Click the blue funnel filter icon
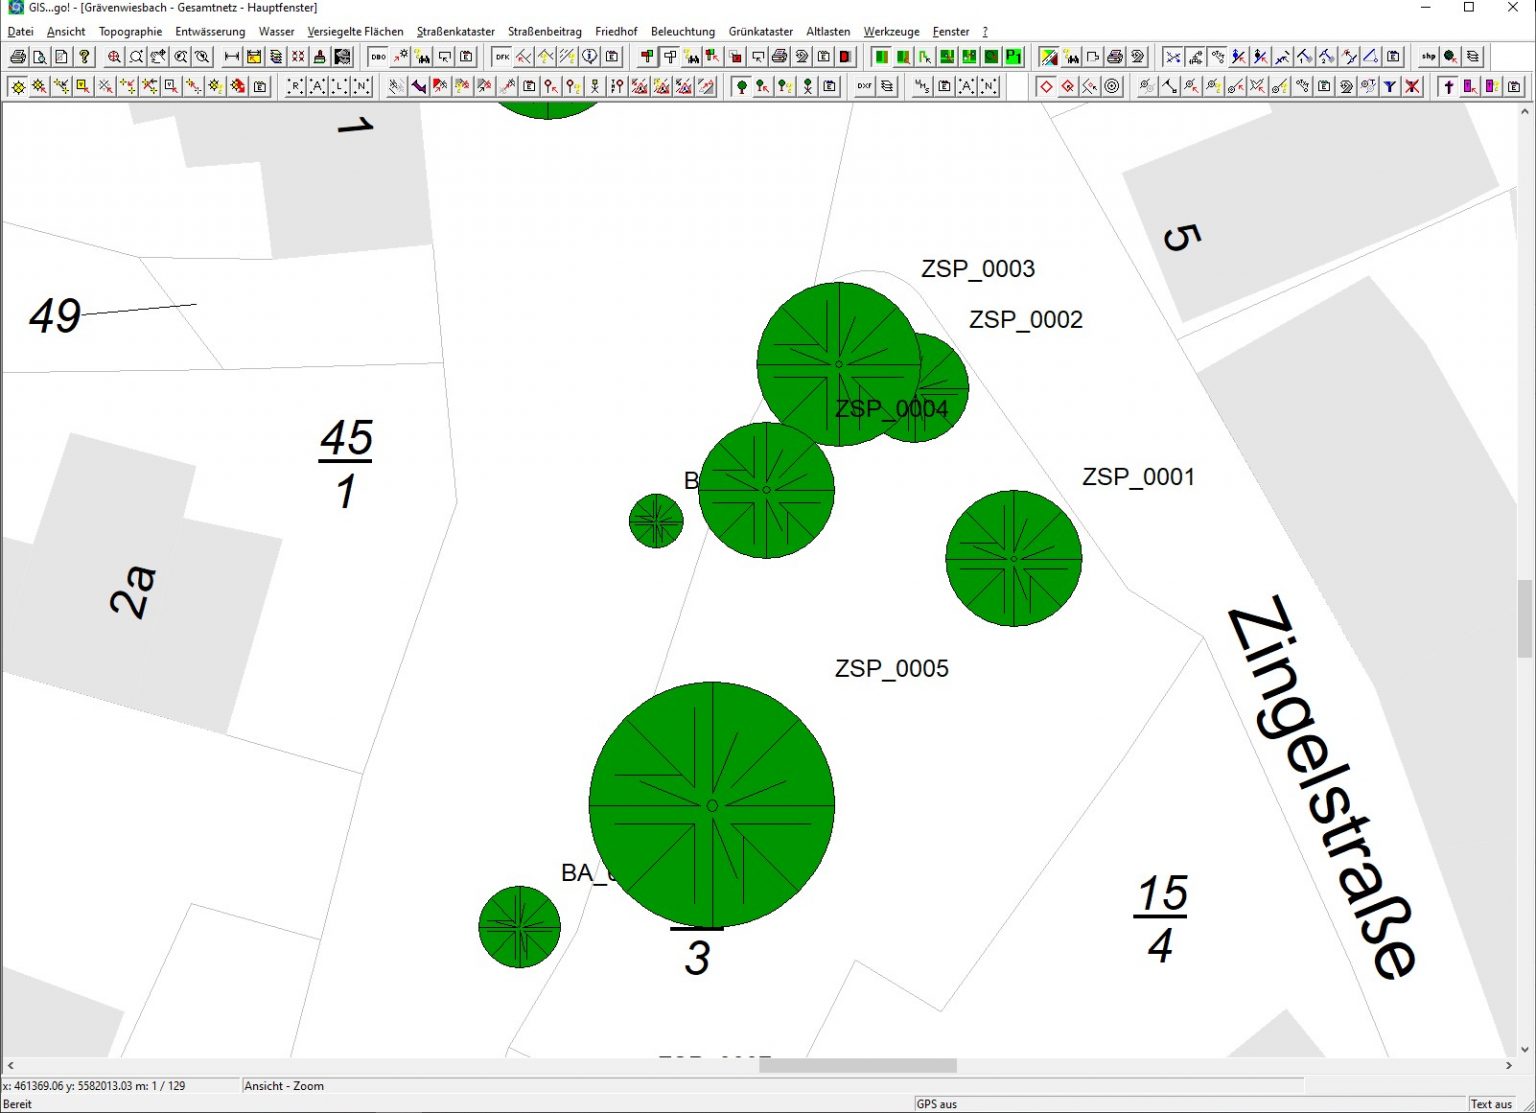 click(x=1390, y=87)
